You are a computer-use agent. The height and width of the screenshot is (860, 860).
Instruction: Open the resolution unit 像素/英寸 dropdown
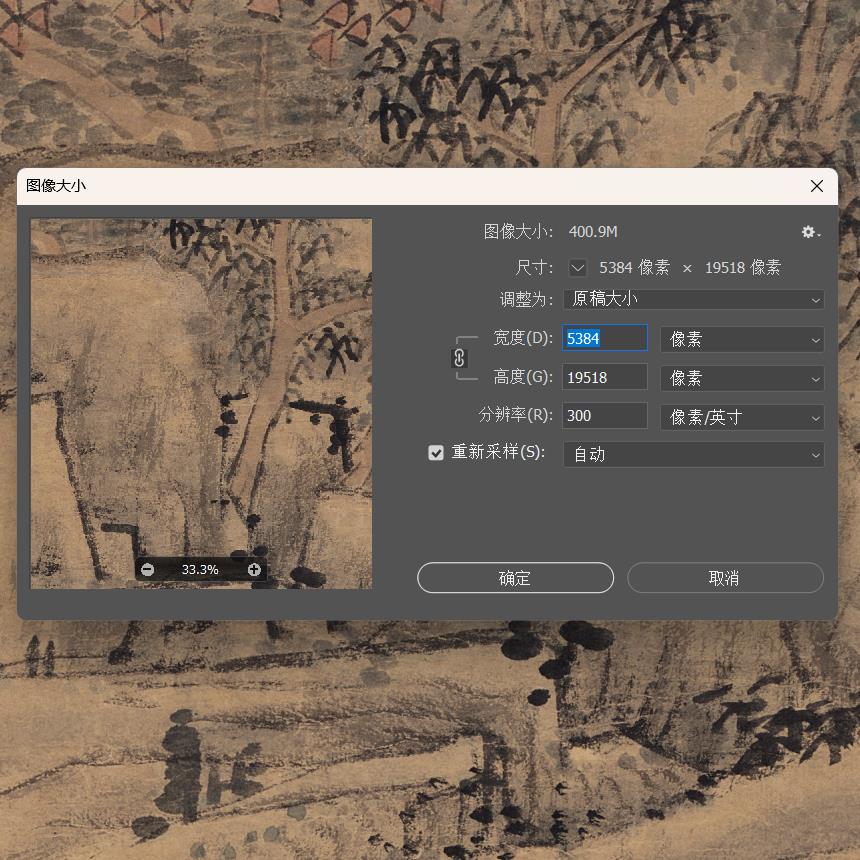(x=742, y=417)
